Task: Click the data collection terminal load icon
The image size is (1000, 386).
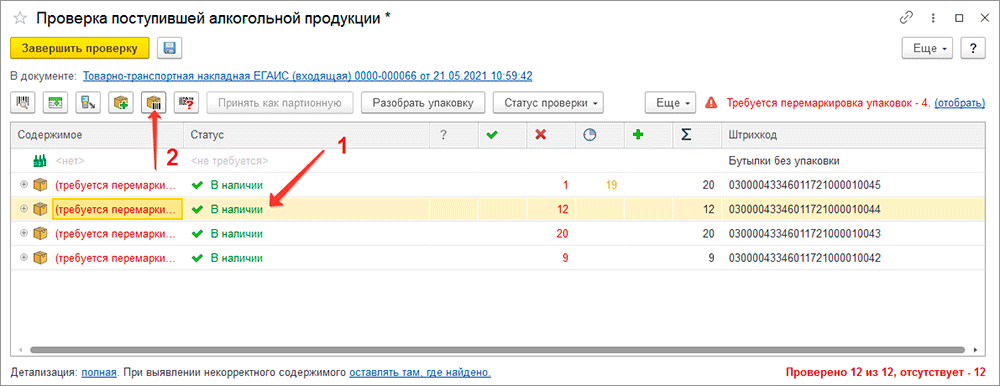Action: click(88, 103)
